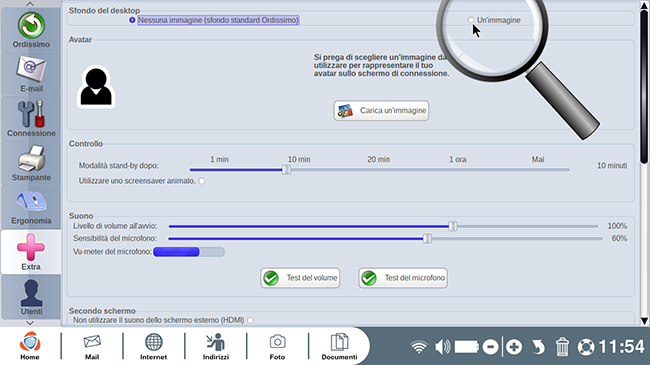
Task: Click the microphone sensitivity slider handle
Action: [427, 238]
